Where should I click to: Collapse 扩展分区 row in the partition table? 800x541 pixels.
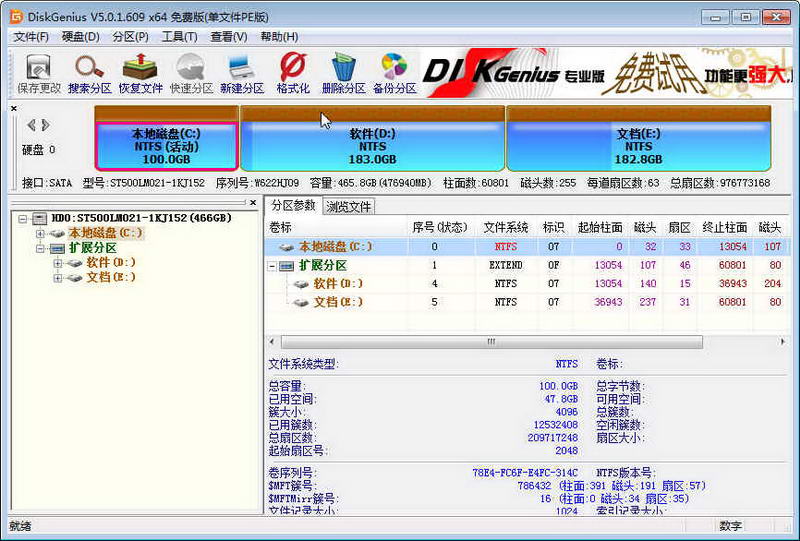(x=272, y=265)
